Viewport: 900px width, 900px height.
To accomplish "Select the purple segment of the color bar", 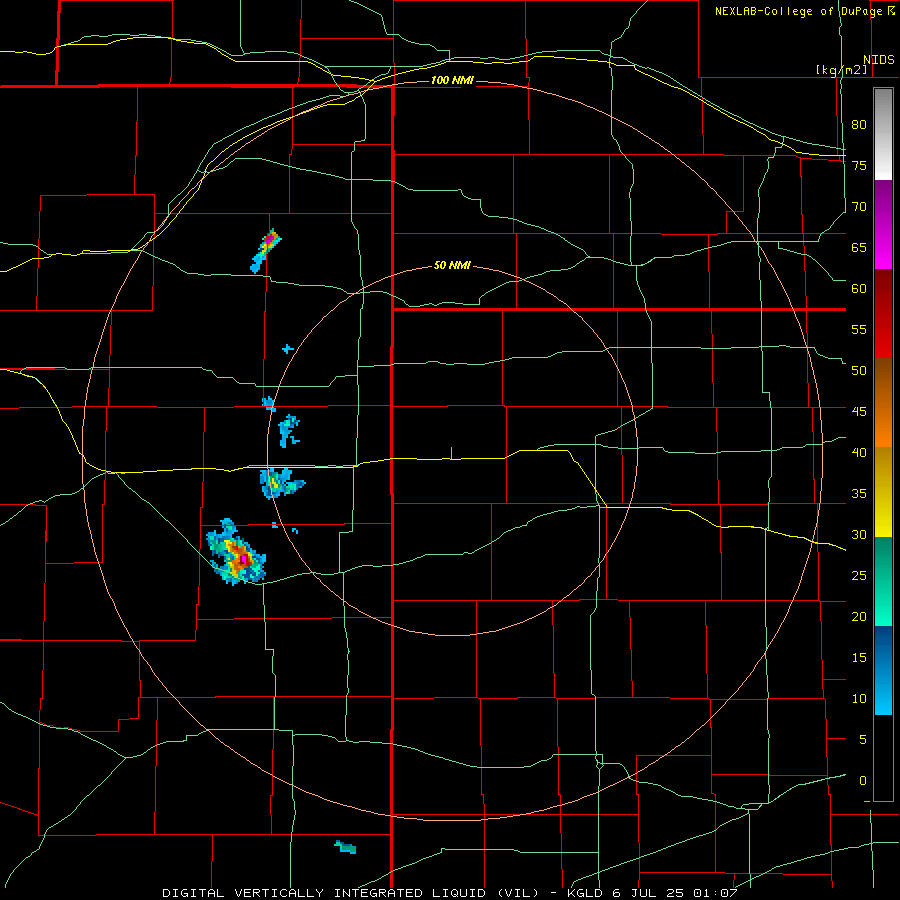I will pos(883,225).
